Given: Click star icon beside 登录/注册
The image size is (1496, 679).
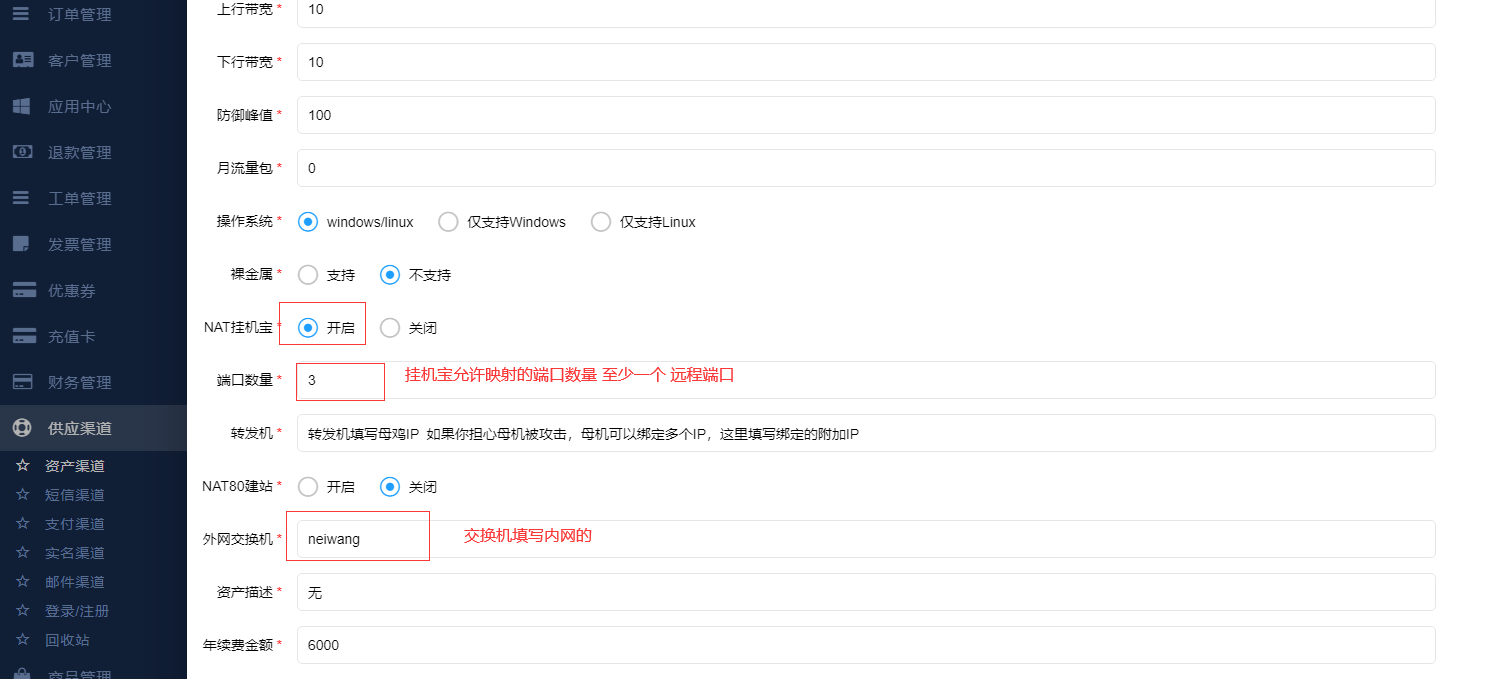Looking at the screenshot, I should click(22, 610).
